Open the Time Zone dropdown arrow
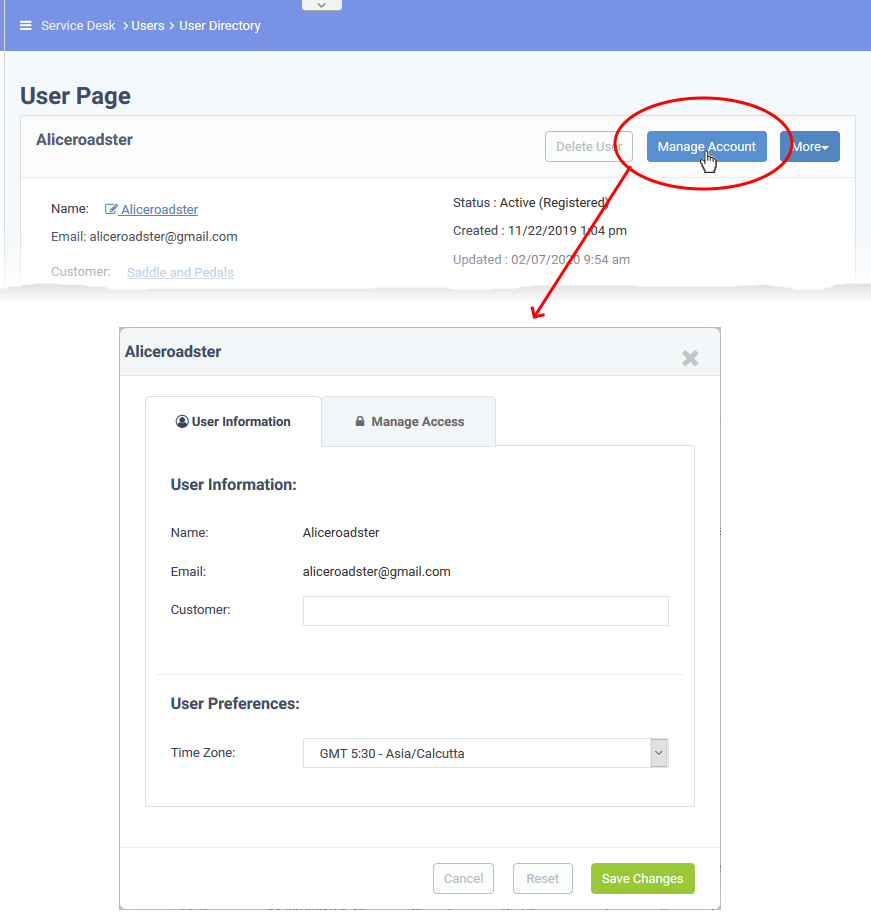The image size is (871, 916). click(x=659, y=753)
